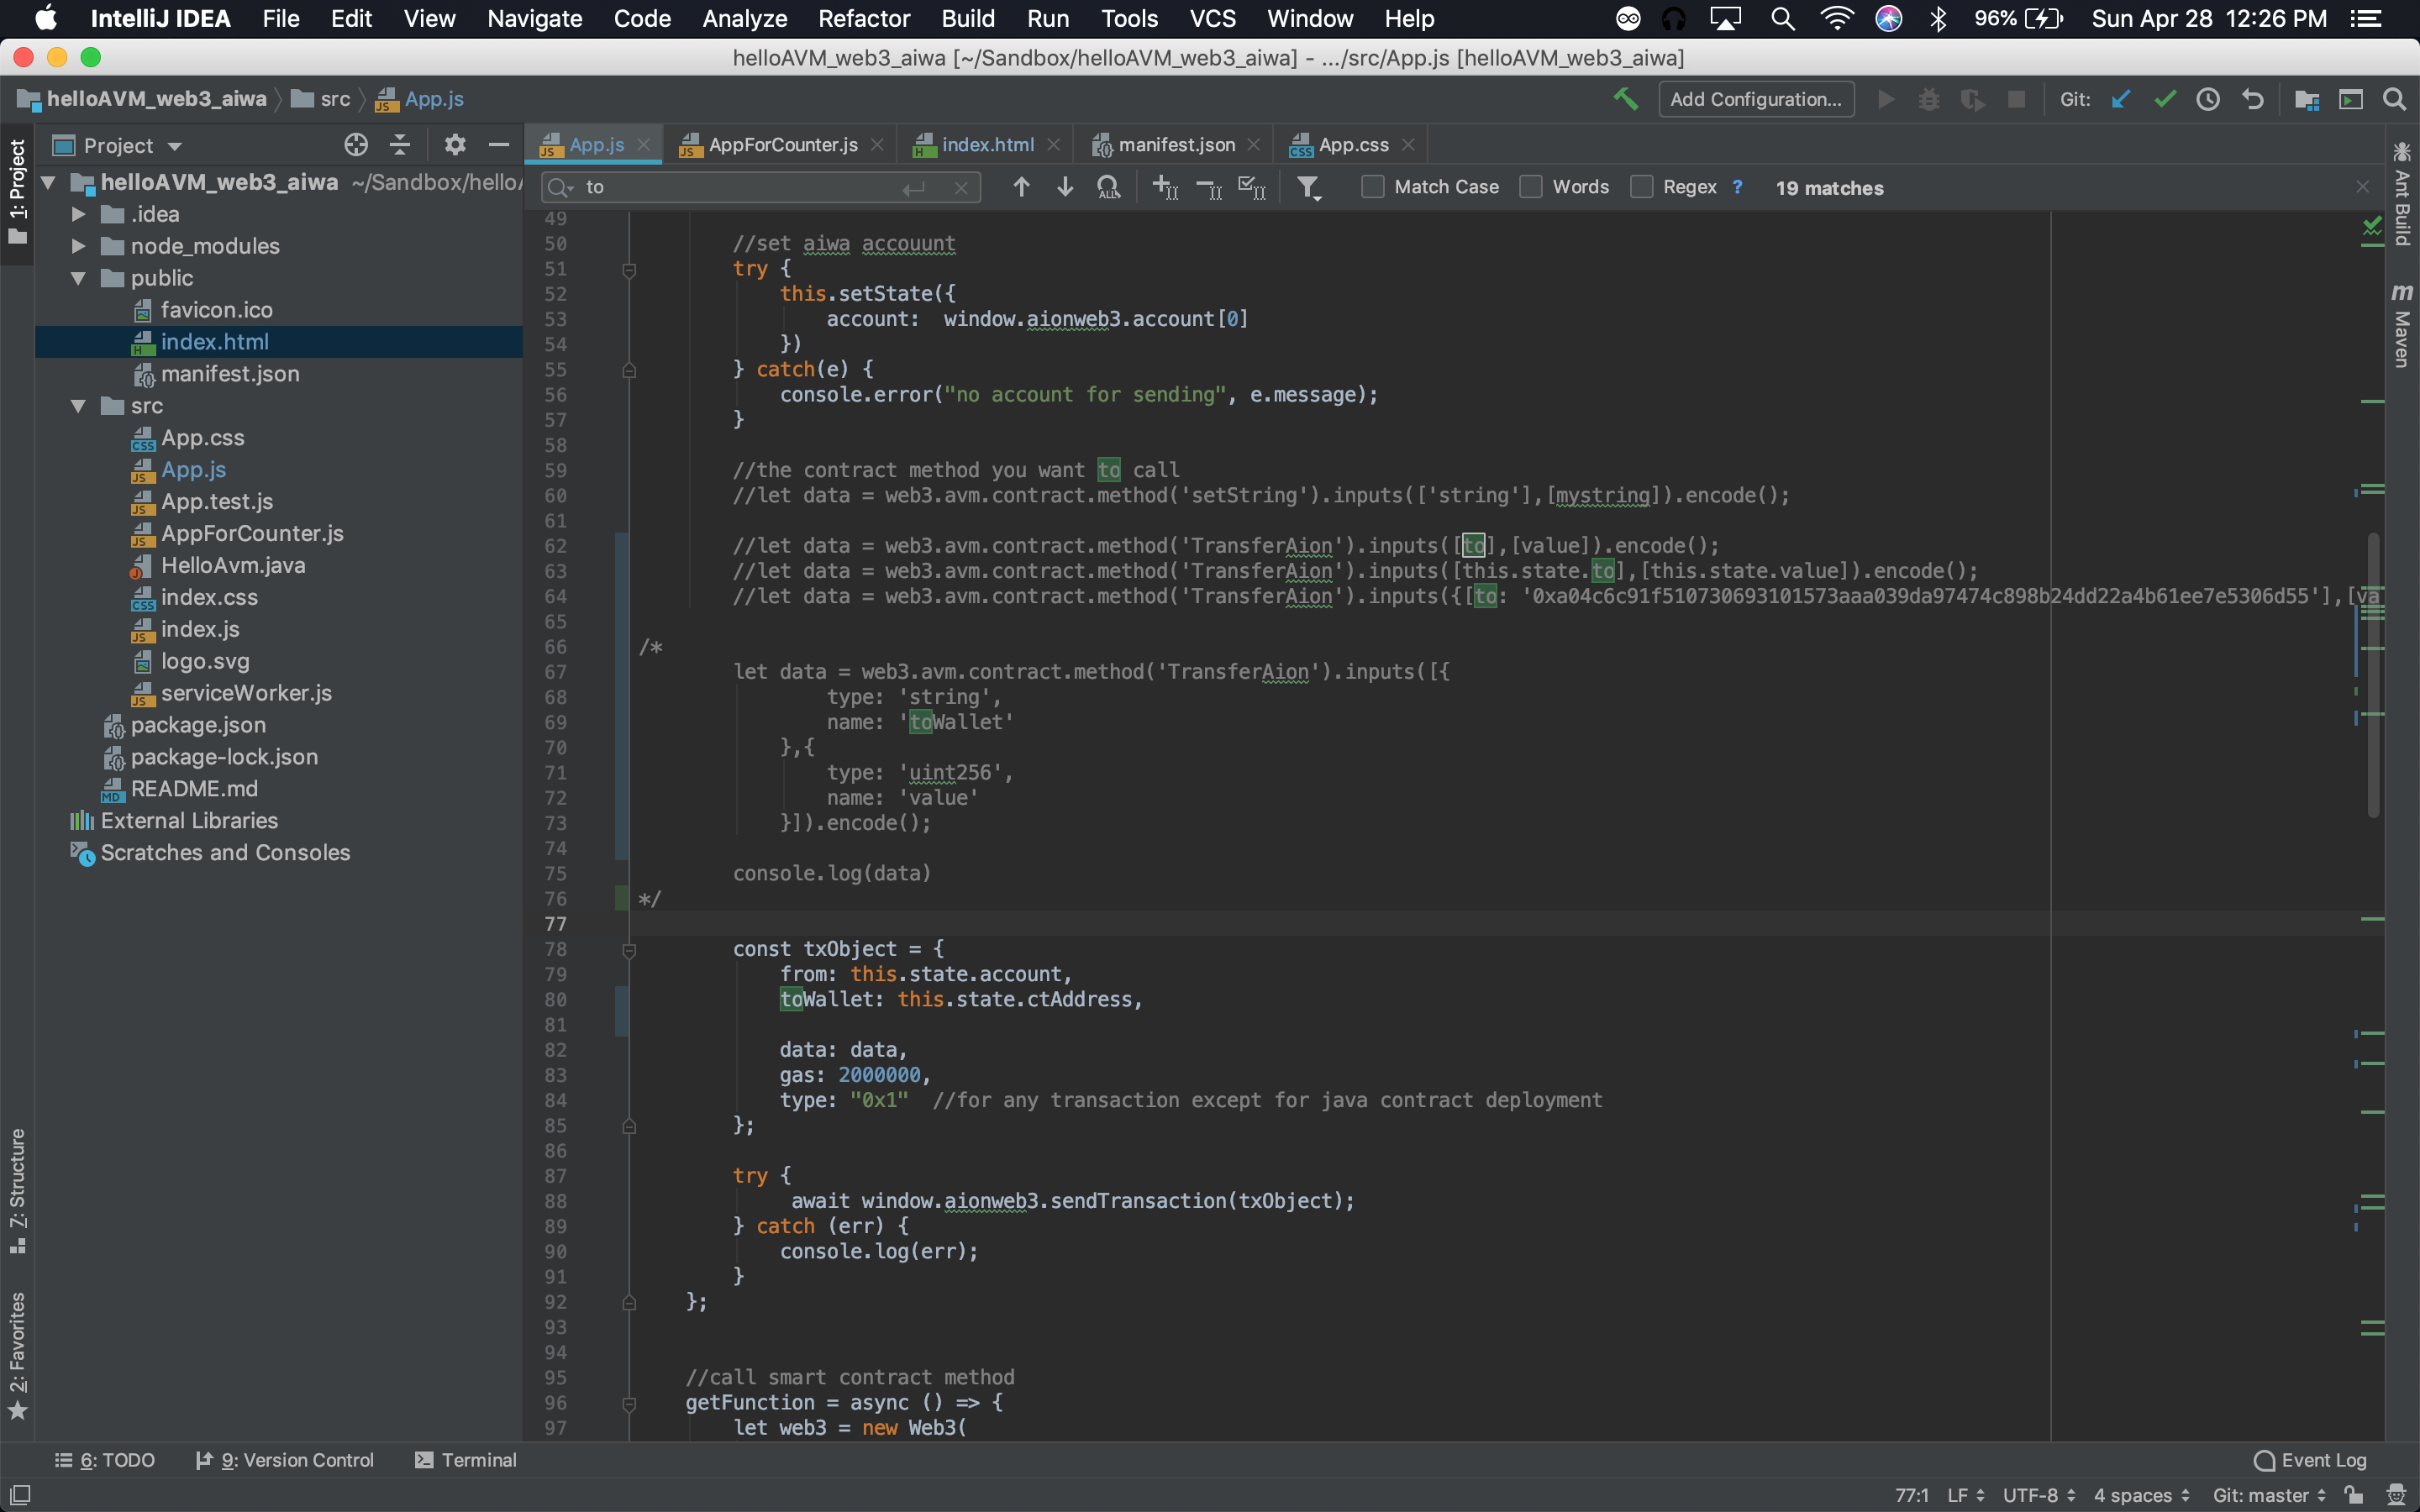Open Project panel settings gear

point(455,145)
